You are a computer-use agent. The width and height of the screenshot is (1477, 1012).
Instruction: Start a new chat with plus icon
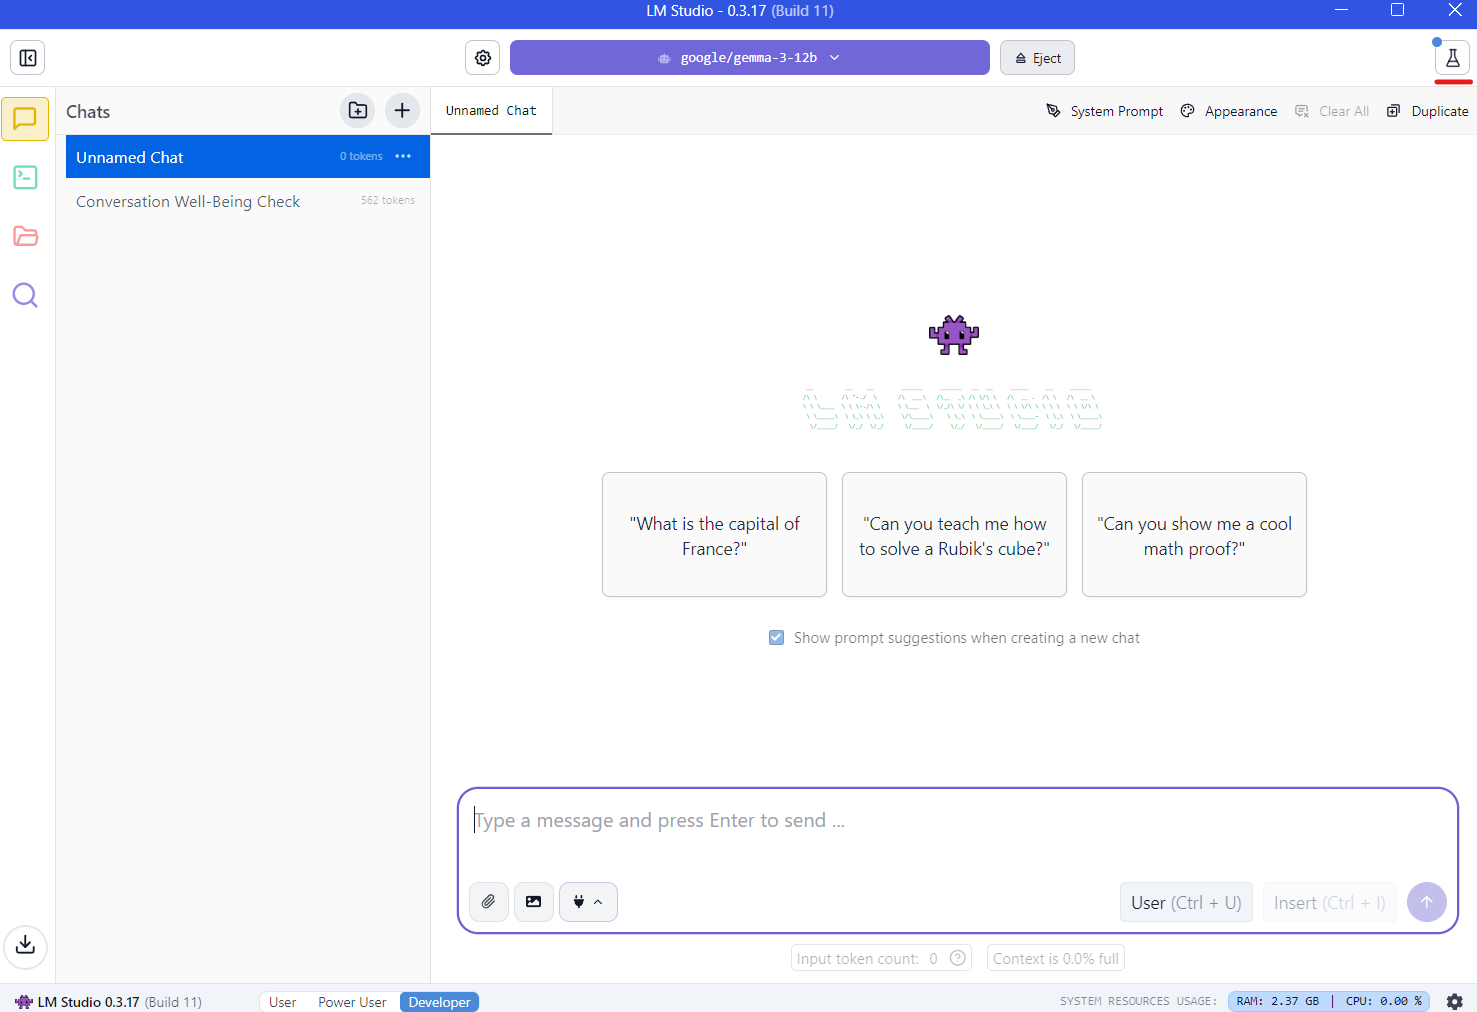point(402,111)
